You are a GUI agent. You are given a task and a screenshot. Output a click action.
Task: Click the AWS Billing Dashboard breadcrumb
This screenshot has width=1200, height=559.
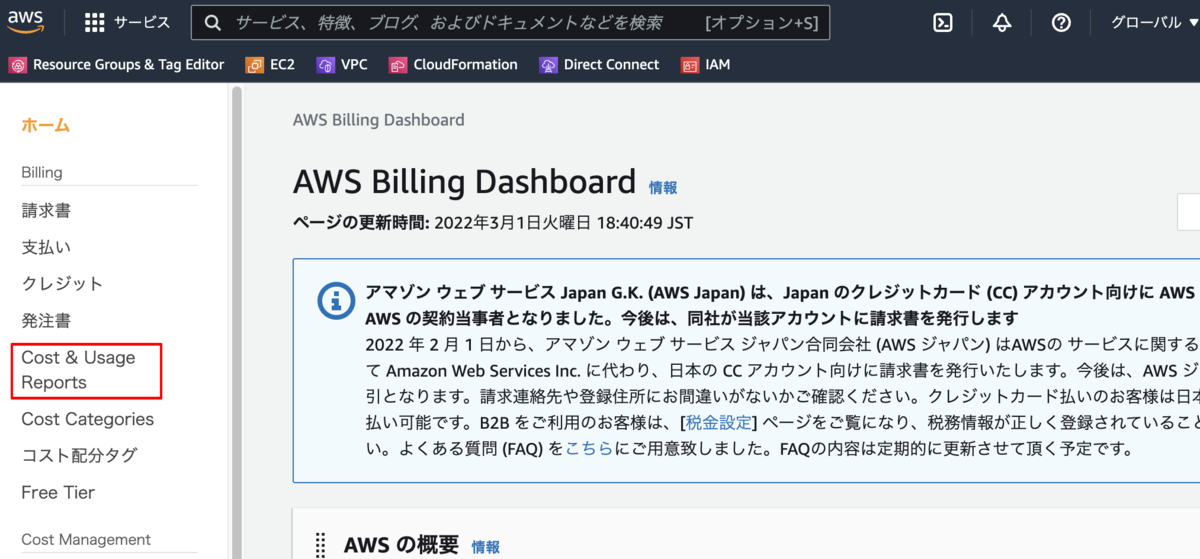click(379, 120)
